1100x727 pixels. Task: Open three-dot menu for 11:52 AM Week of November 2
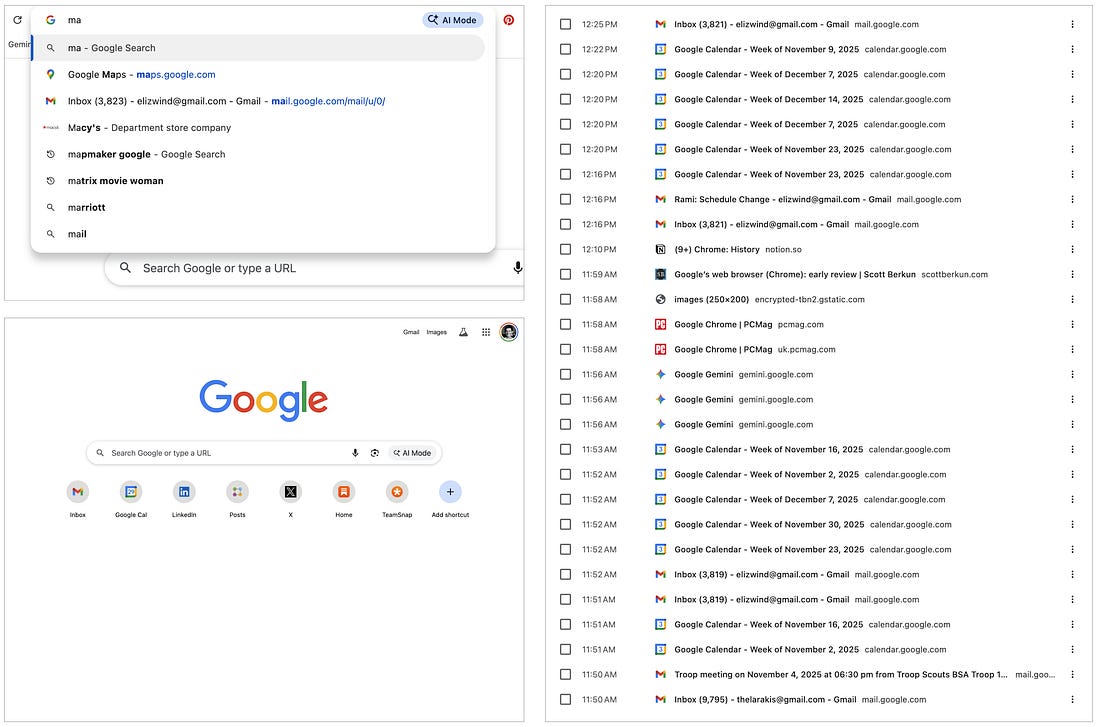click(1072, 475)
